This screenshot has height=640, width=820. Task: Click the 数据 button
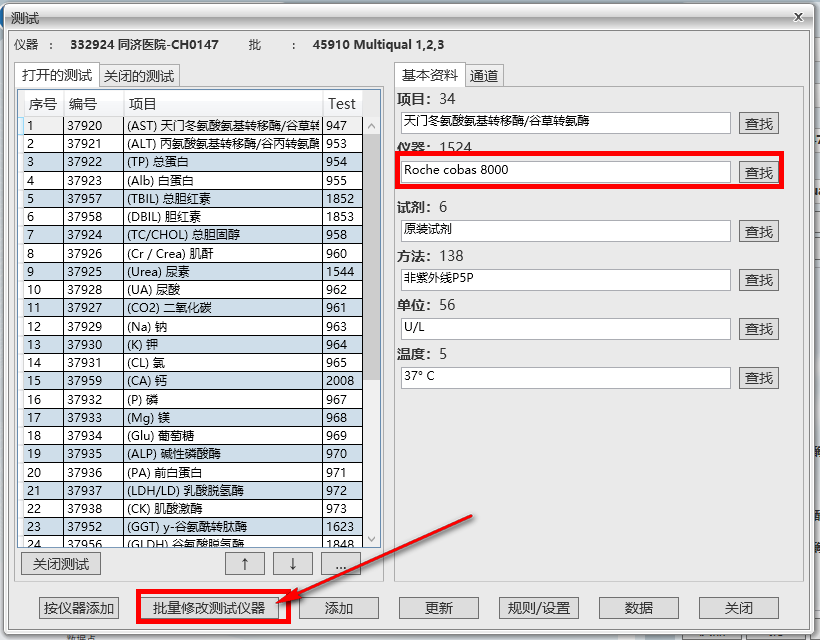pos(638,608)
